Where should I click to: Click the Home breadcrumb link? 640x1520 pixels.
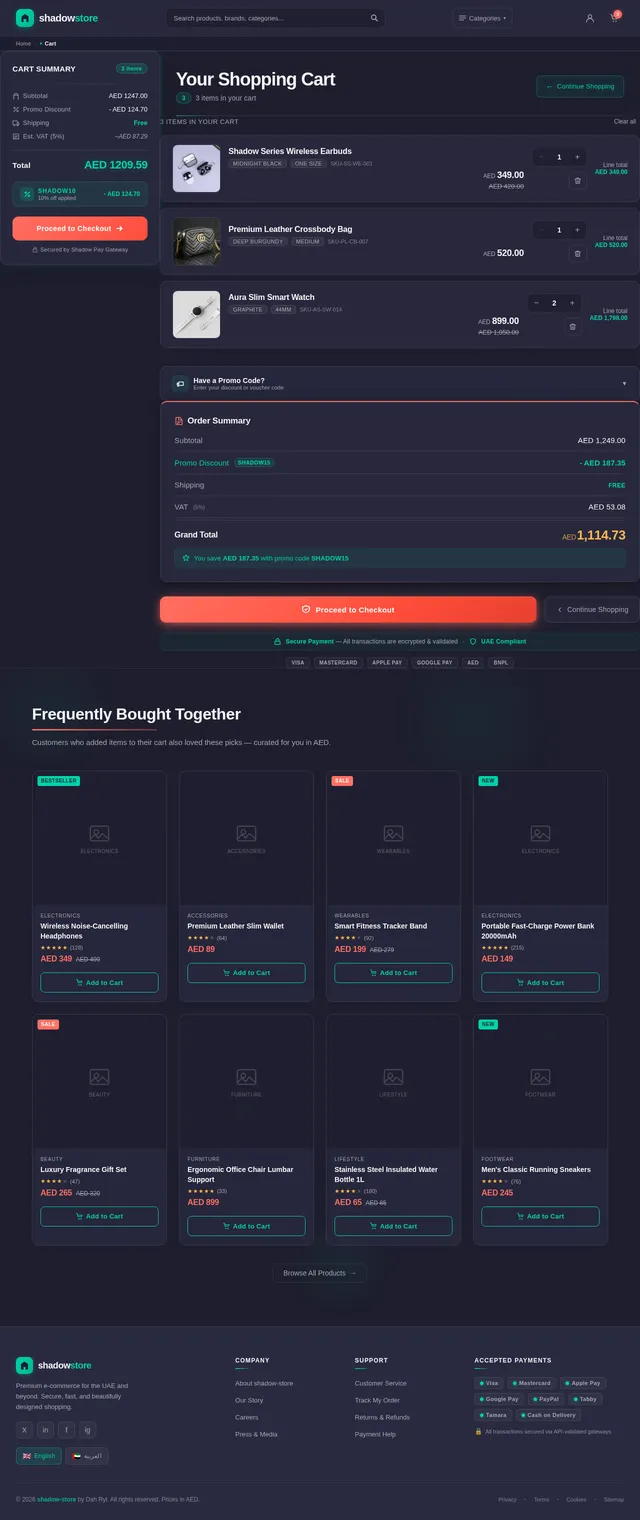tap(23, 44)
